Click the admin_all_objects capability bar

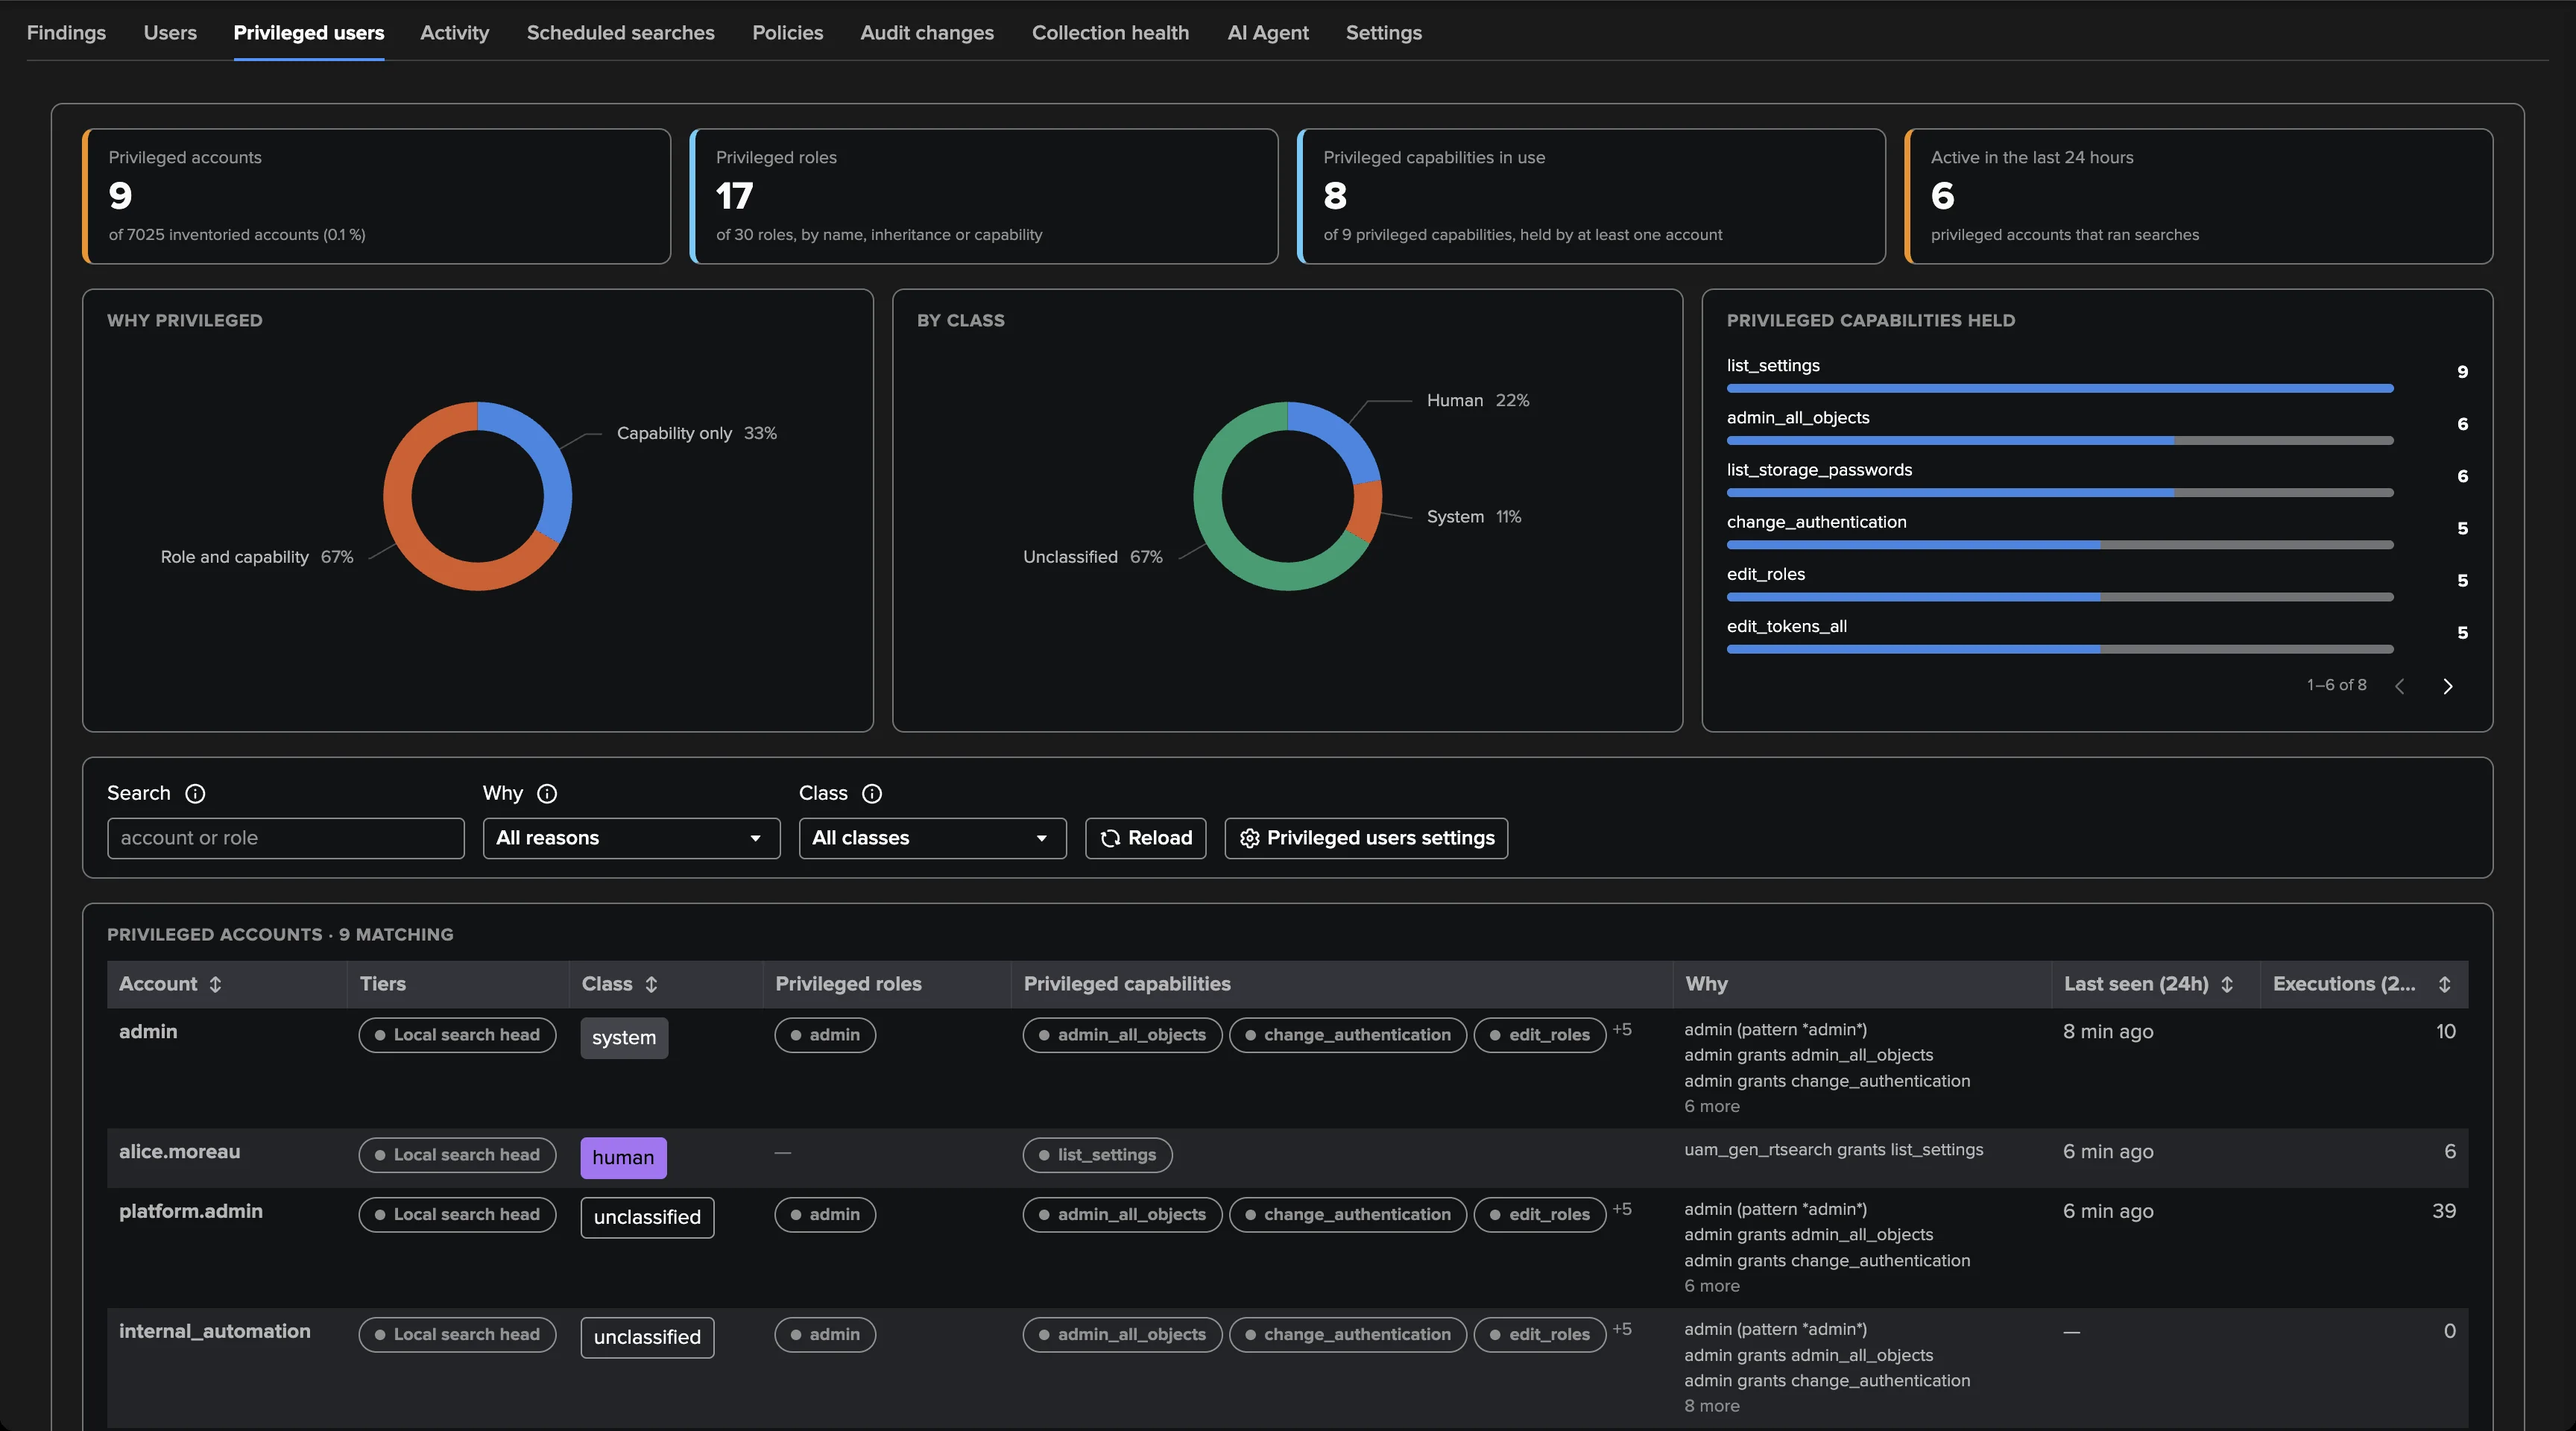2060,440
